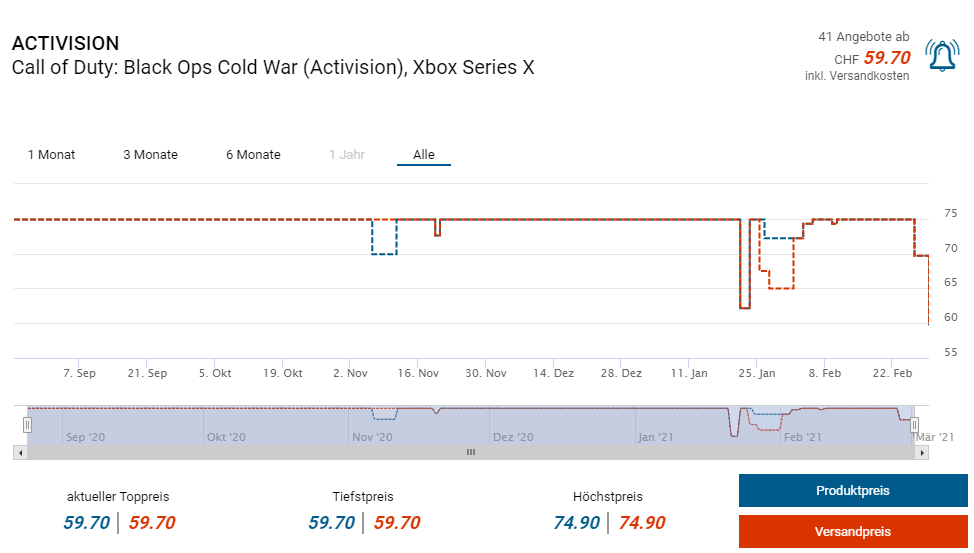Click the right navigator range handle
974x553 pixels.
914,425
